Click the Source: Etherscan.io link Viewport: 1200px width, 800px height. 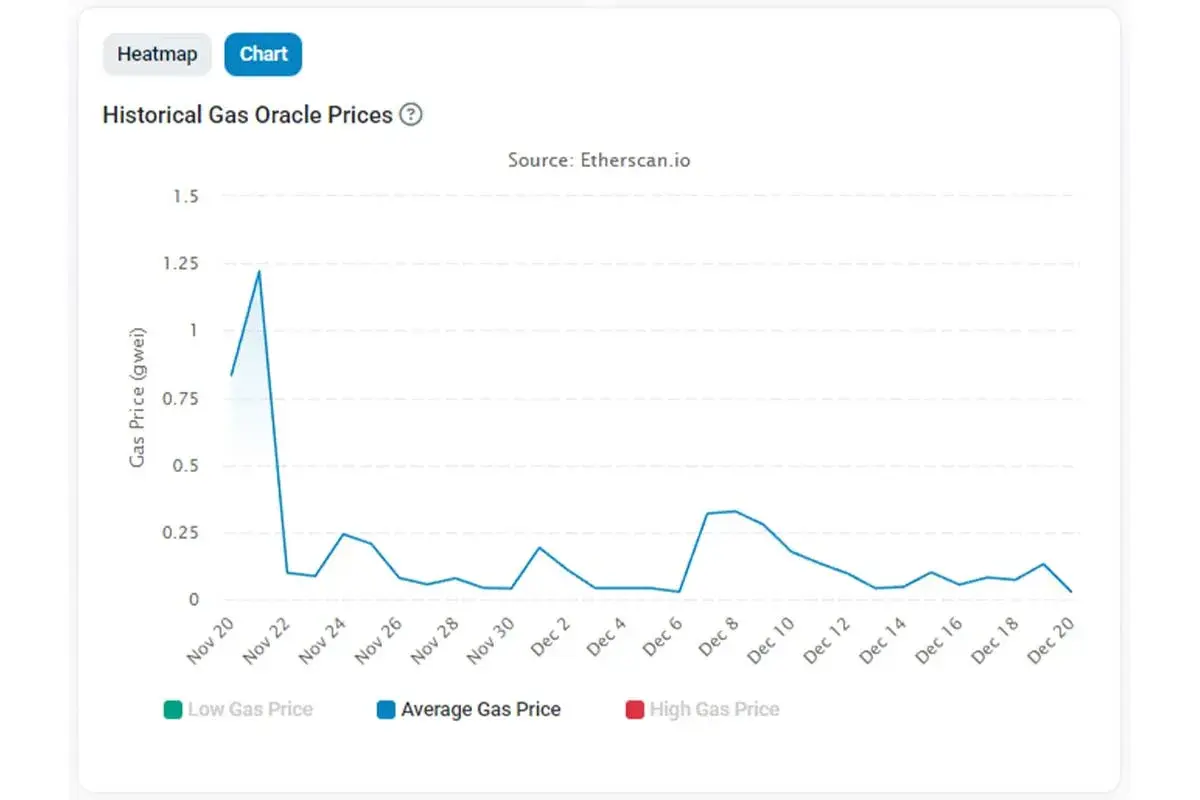[x=599, y=160]
